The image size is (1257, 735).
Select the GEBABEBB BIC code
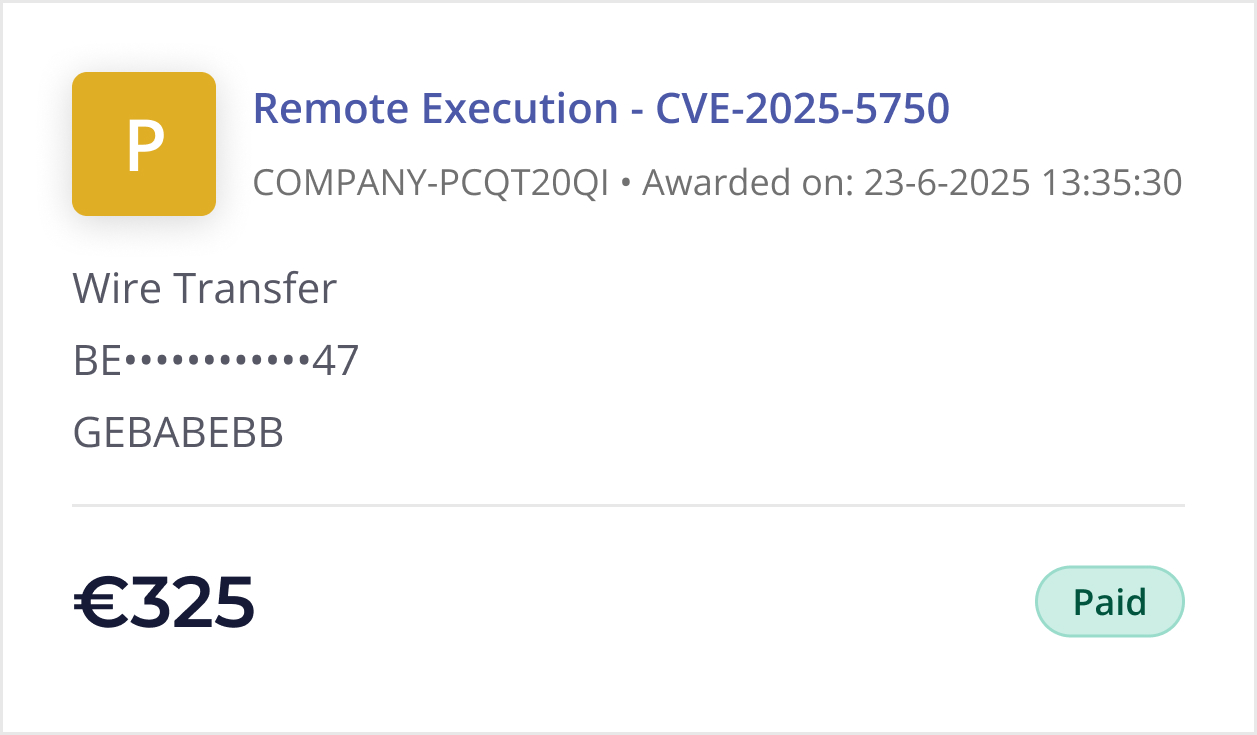(177, 432)
